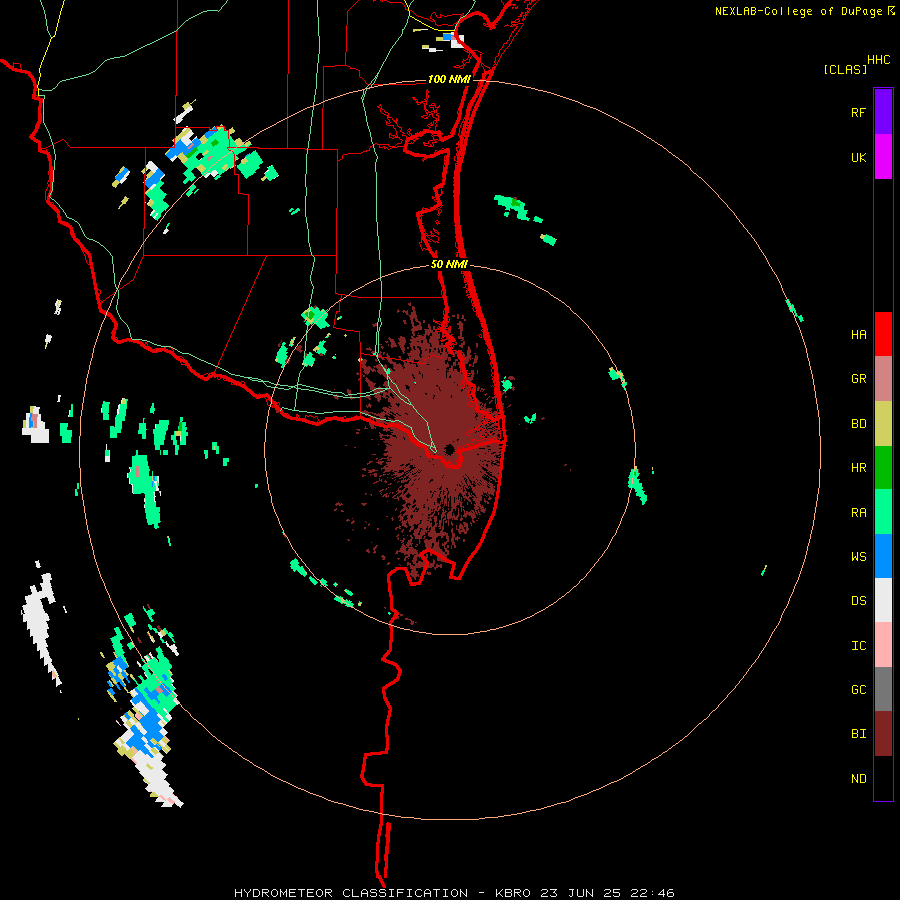
Task: Pick the RA light green legend swatch
Action: coord(883,512)
